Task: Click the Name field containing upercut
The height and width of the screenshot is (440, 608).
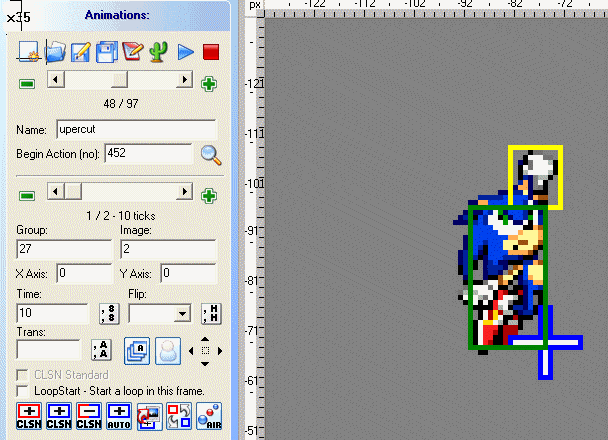Action: pos(136,129)
